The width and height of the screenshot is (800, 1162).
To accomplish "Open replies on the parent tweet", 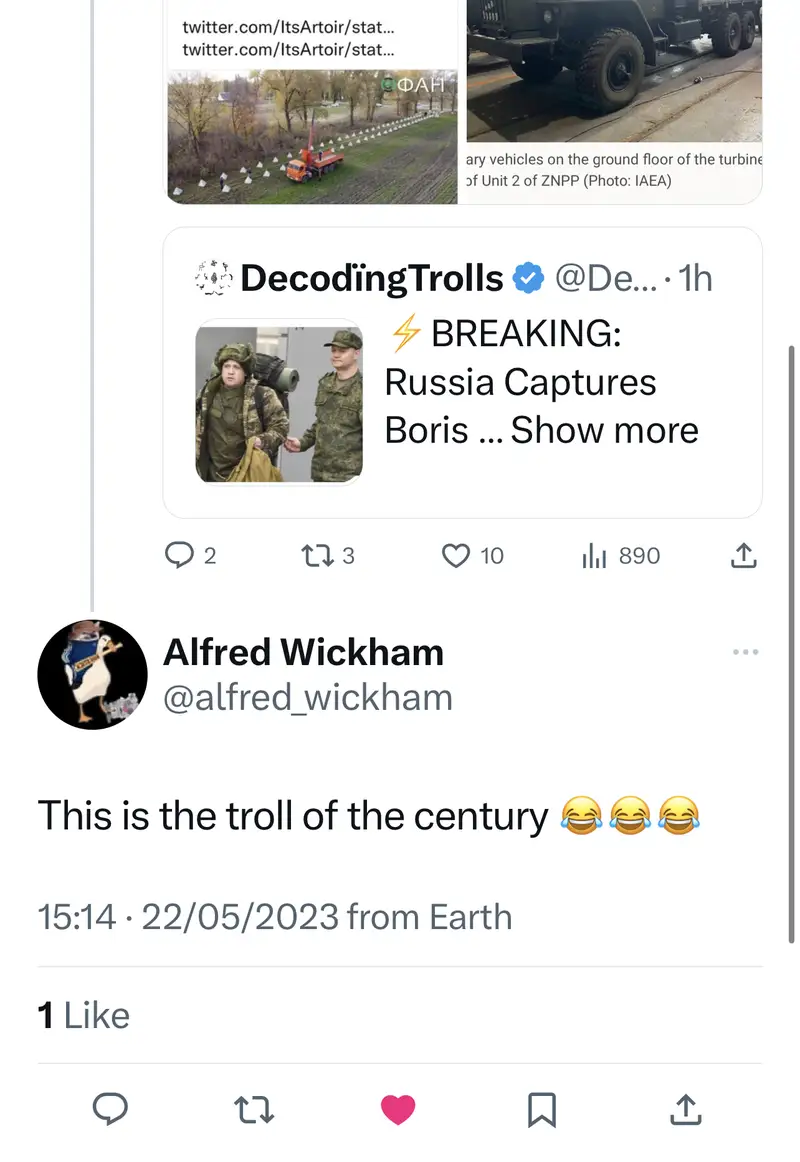I will (179, 556).
